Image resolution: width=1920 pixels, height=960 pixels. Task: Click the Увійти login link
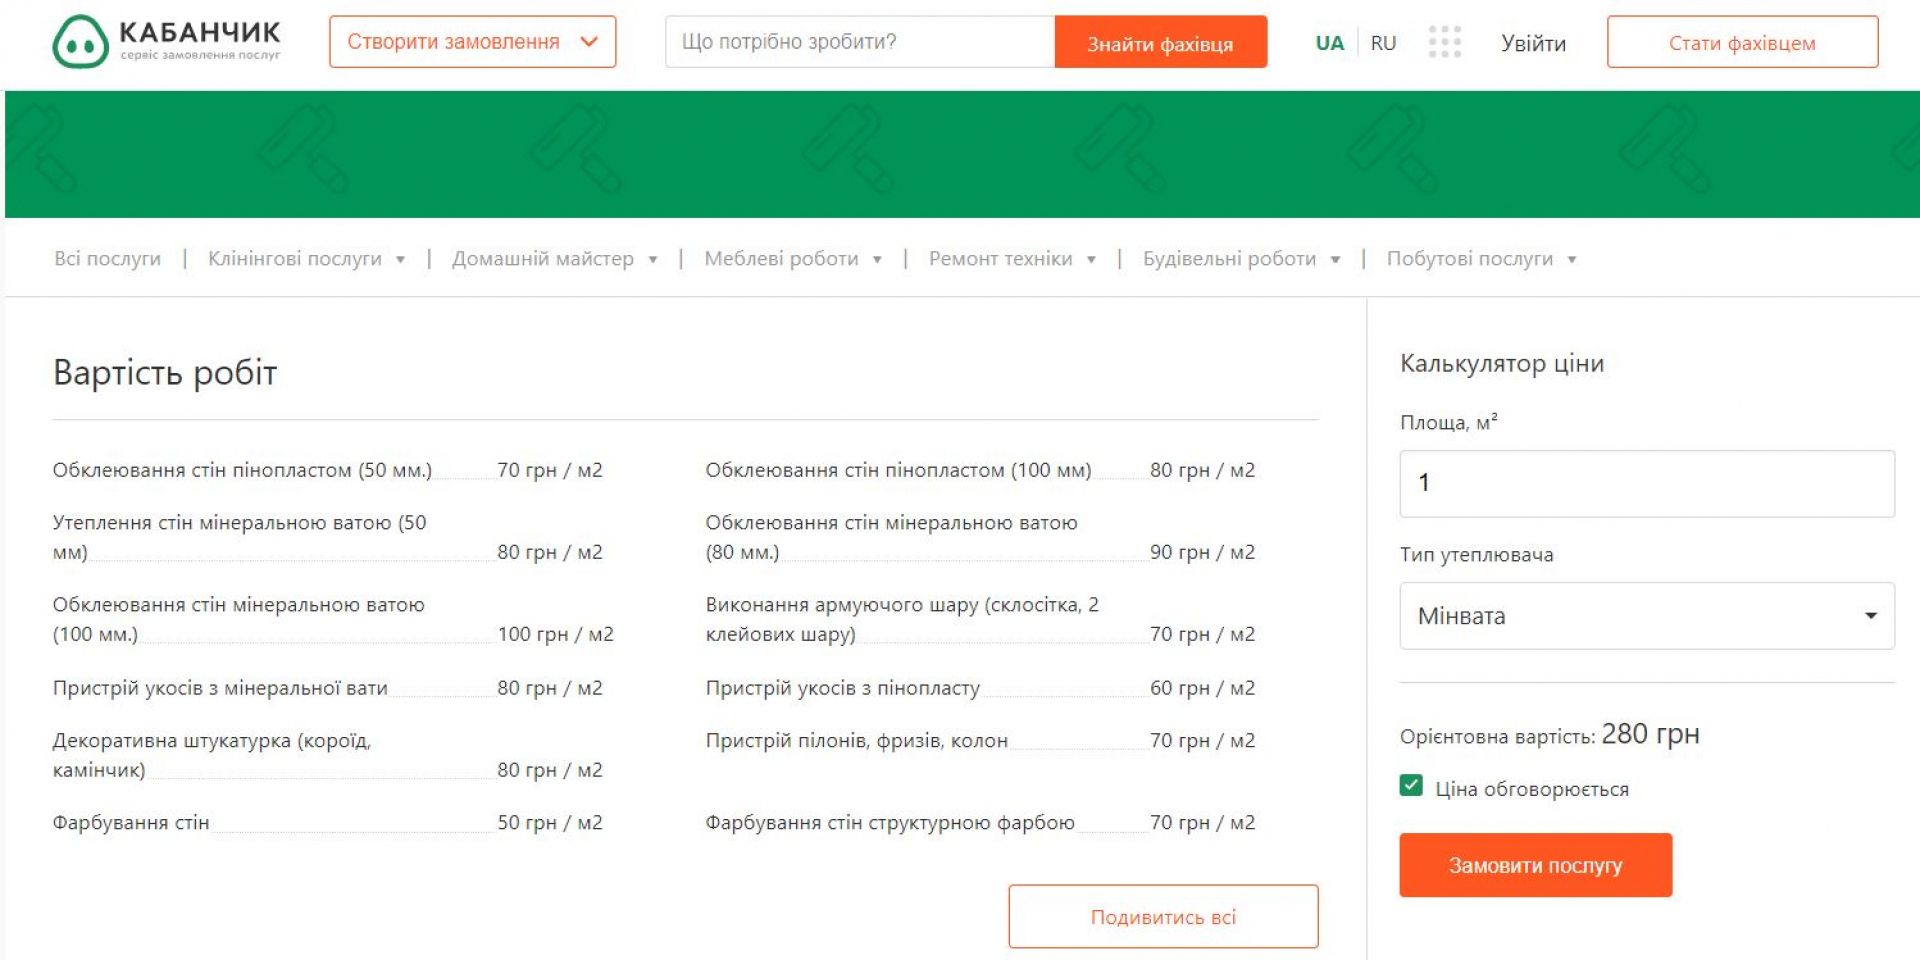click(1533, 43)
